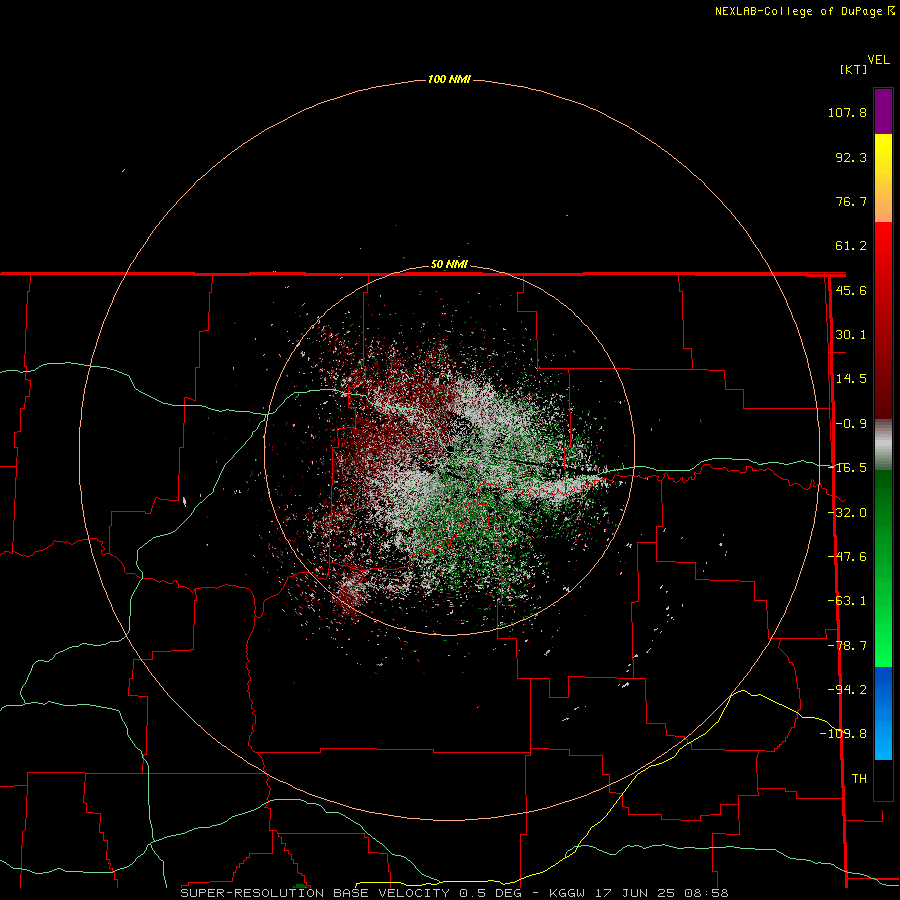This screenshot has width=900, height=900.
Task: Click the 30.1 legend value
Action: [x=851, y=335]
